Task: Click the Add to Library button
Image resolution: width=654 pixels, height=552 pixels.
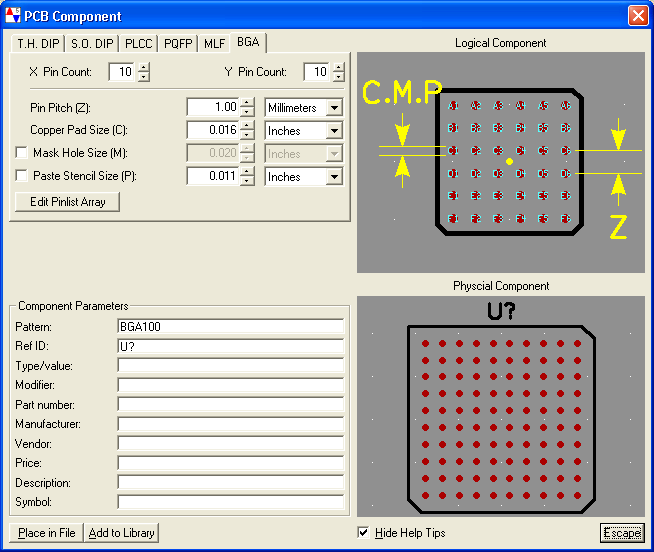Action: tap(121, 533)
